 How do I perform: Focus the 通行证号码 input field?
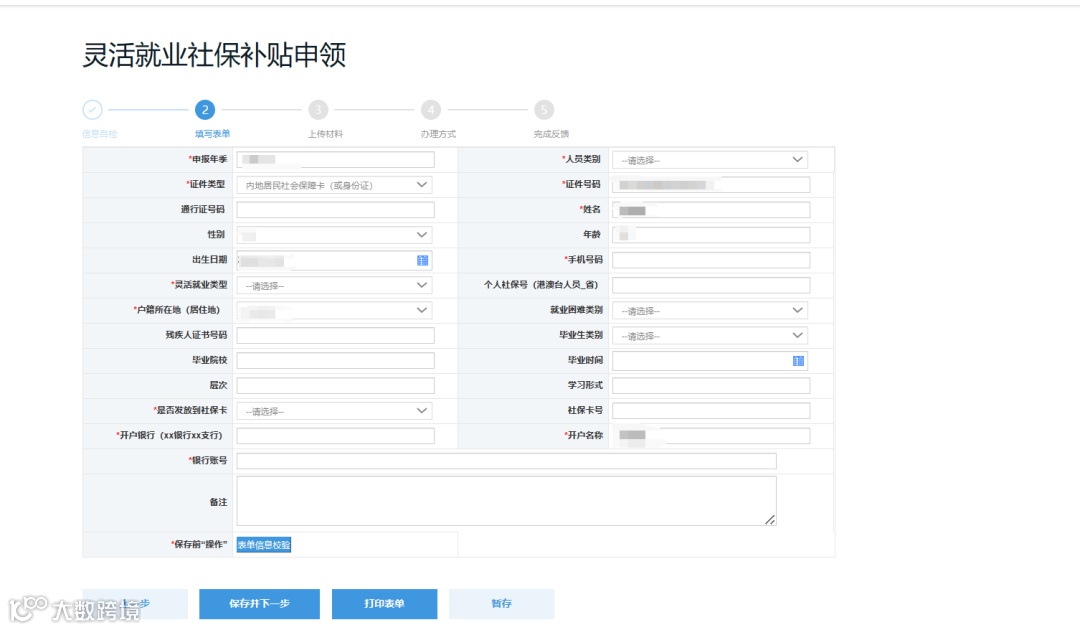(335, 209)
